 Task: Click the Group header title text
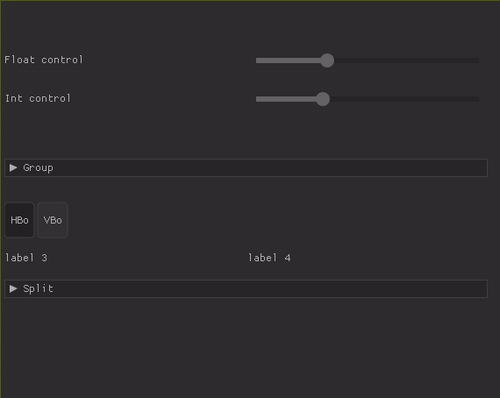38,168
